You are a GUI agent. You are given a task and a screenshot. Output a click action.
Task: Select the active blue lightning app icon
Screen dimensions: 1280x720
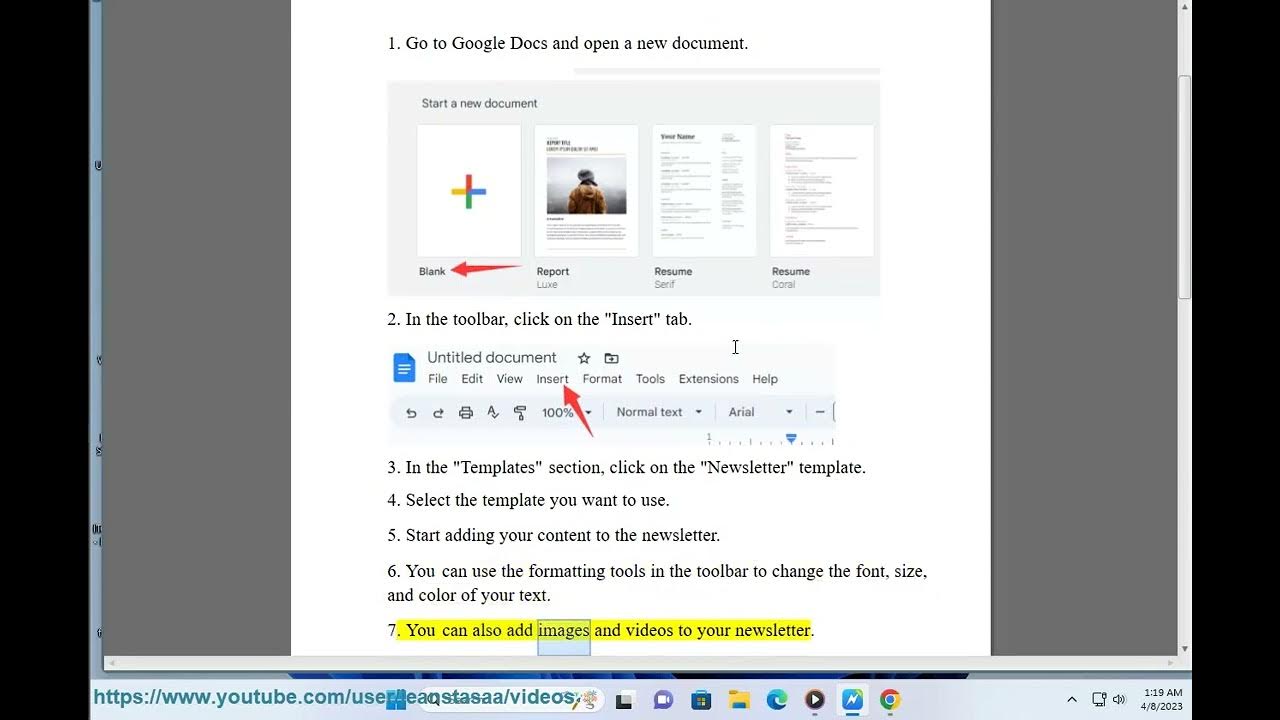click(x=852, y=700)
